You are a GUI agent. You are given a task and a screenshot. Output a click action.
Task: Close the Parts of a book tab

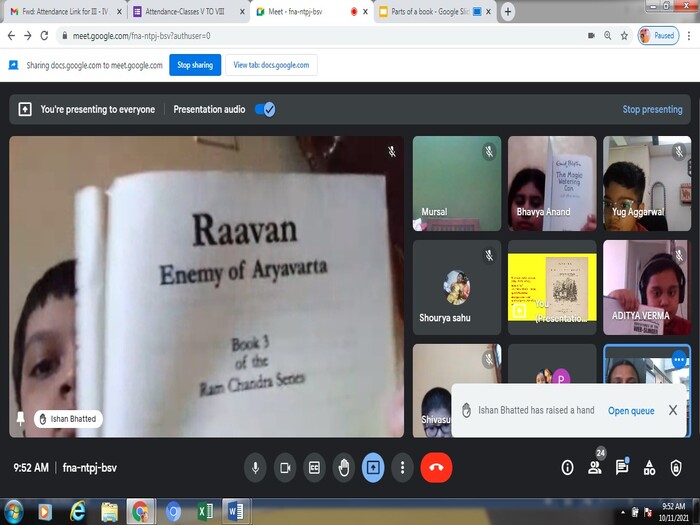coord(488,12)
